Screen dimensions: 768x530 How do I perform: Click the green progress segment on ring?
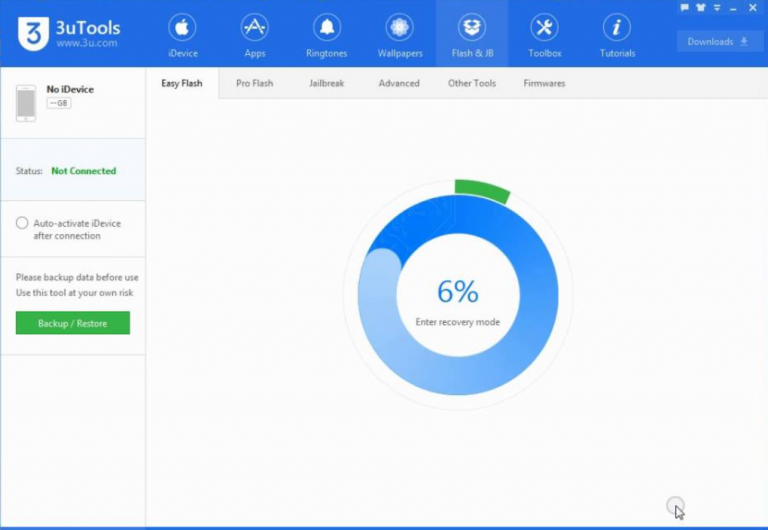(x=481, y=191)
